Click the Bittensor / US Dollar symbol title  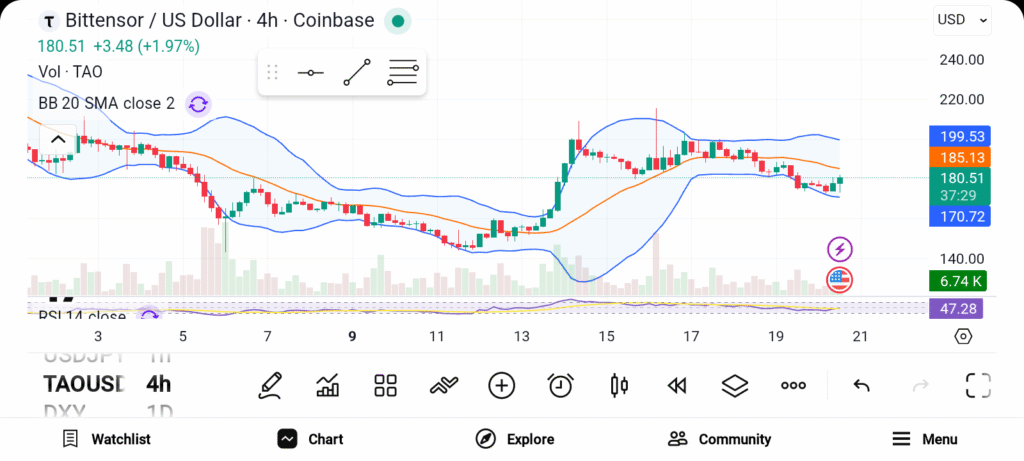tap(220, 21)
